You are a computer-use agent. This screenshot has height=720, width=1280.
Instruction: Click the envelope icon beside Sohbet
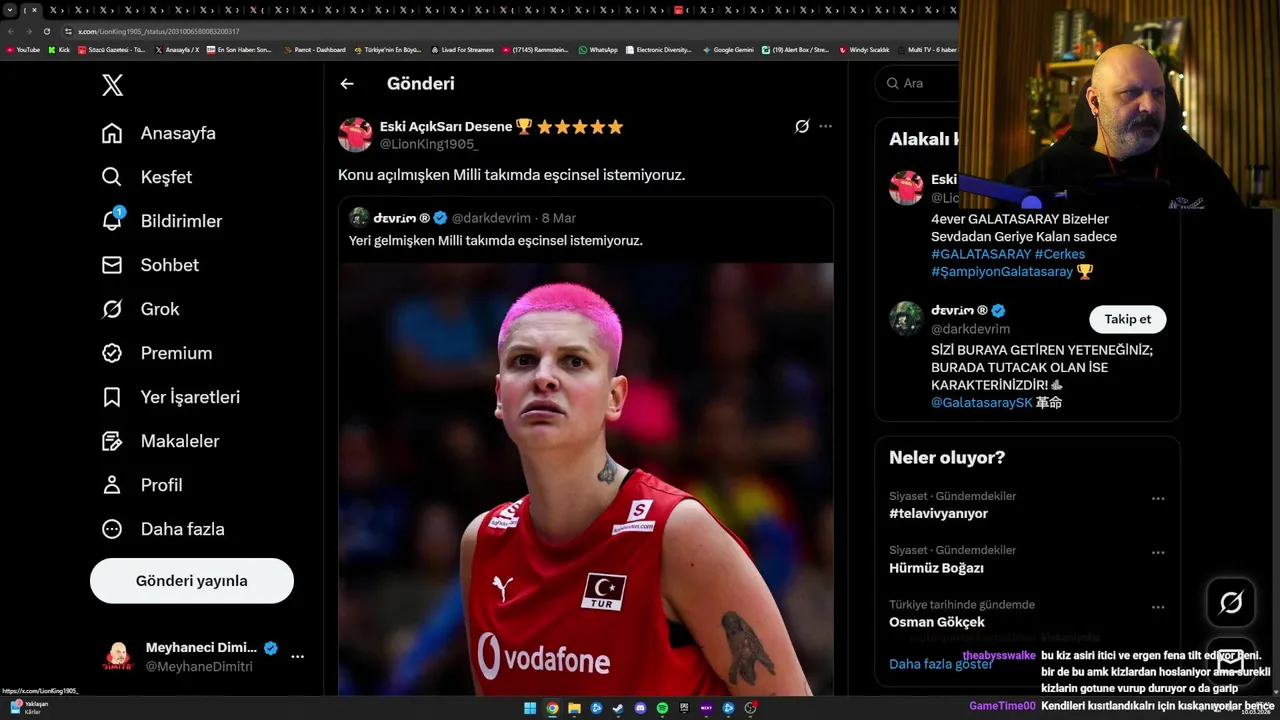click(x=112, y=265)
